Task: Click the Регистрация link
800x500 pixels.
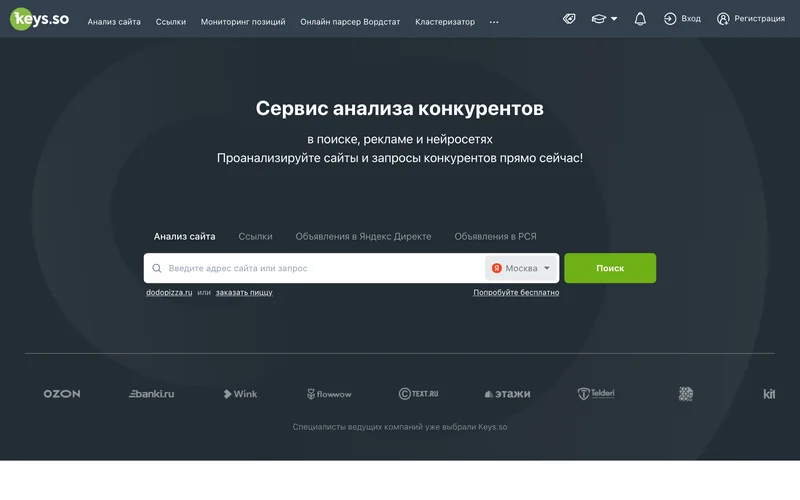Action: pyautogui.click(x=751, y=19)
